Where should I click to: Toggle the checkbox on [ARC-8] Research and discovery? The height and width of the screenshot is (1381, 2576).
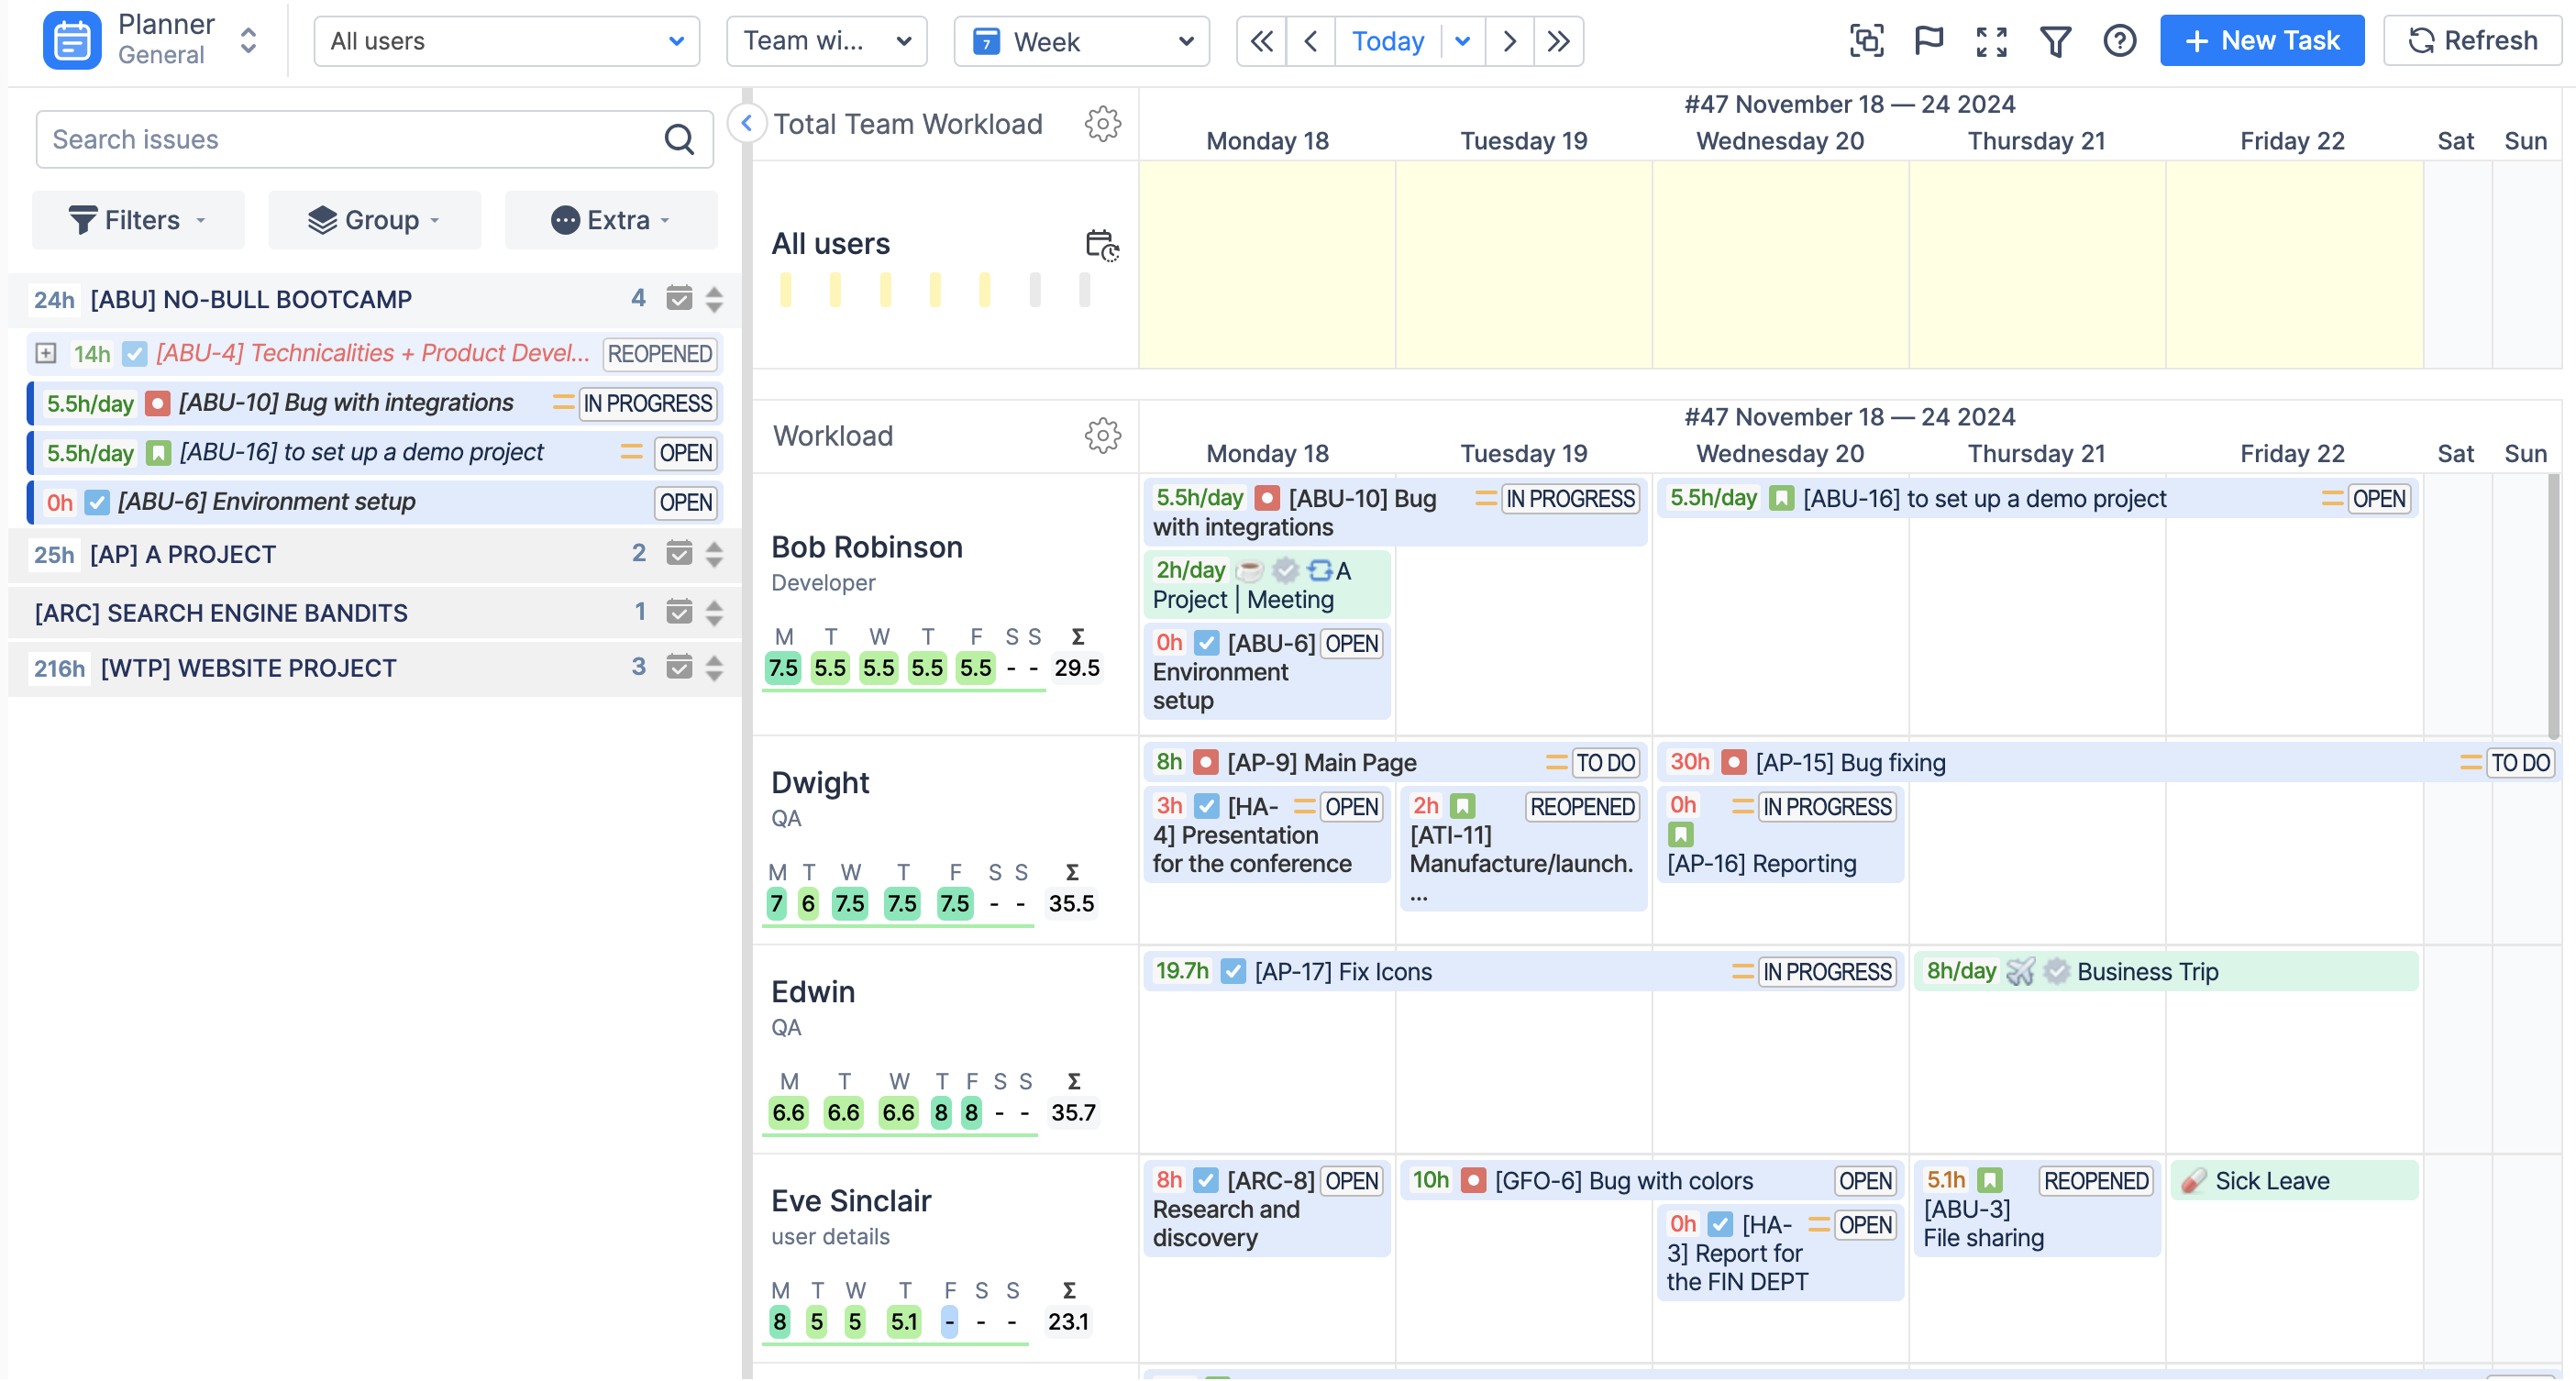coord(1206,1180)
